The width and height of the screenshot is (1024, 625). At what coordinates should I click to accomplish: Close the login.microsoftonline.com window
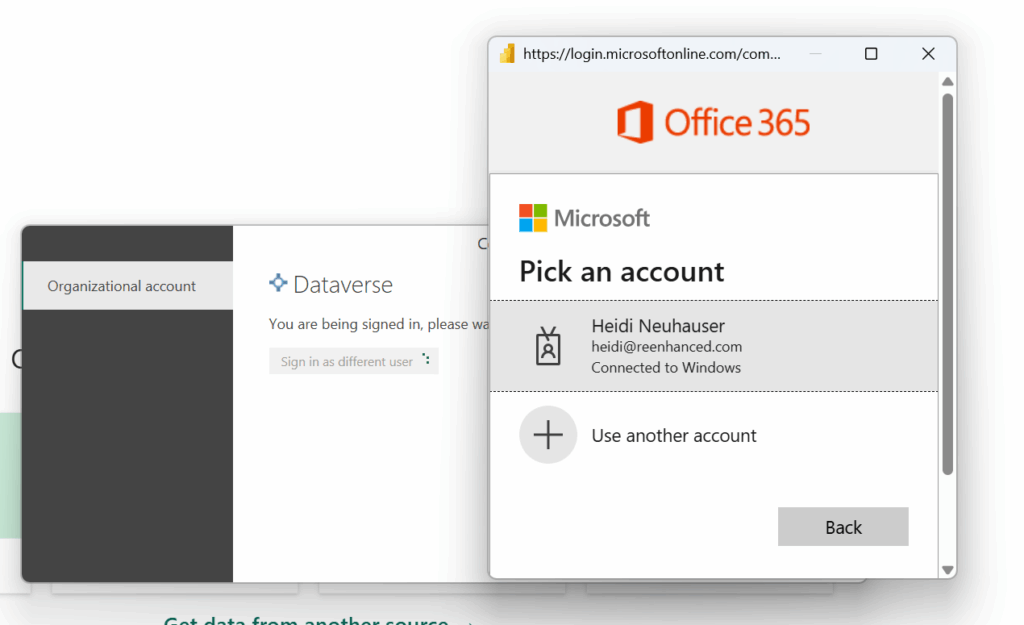click(928, 54)
